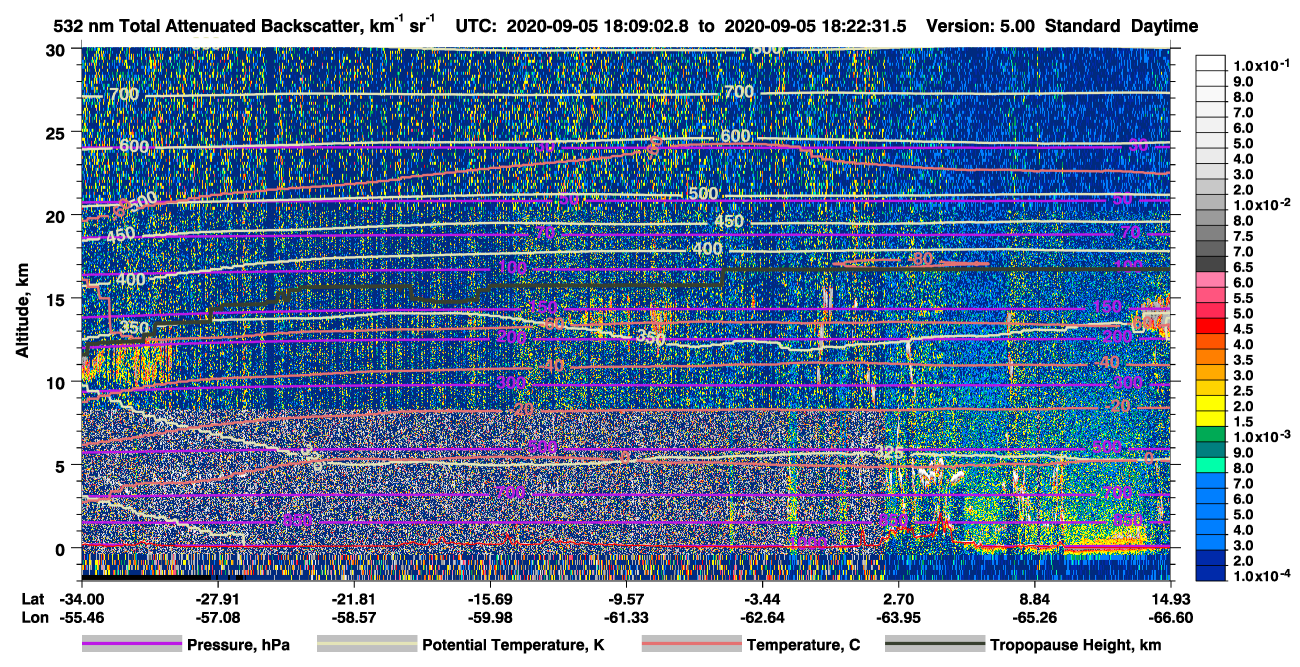The height and width of the screenshot is (667, 1300).
Task: Click the 'Temperature, C' legend label
Action: [803, 645]
